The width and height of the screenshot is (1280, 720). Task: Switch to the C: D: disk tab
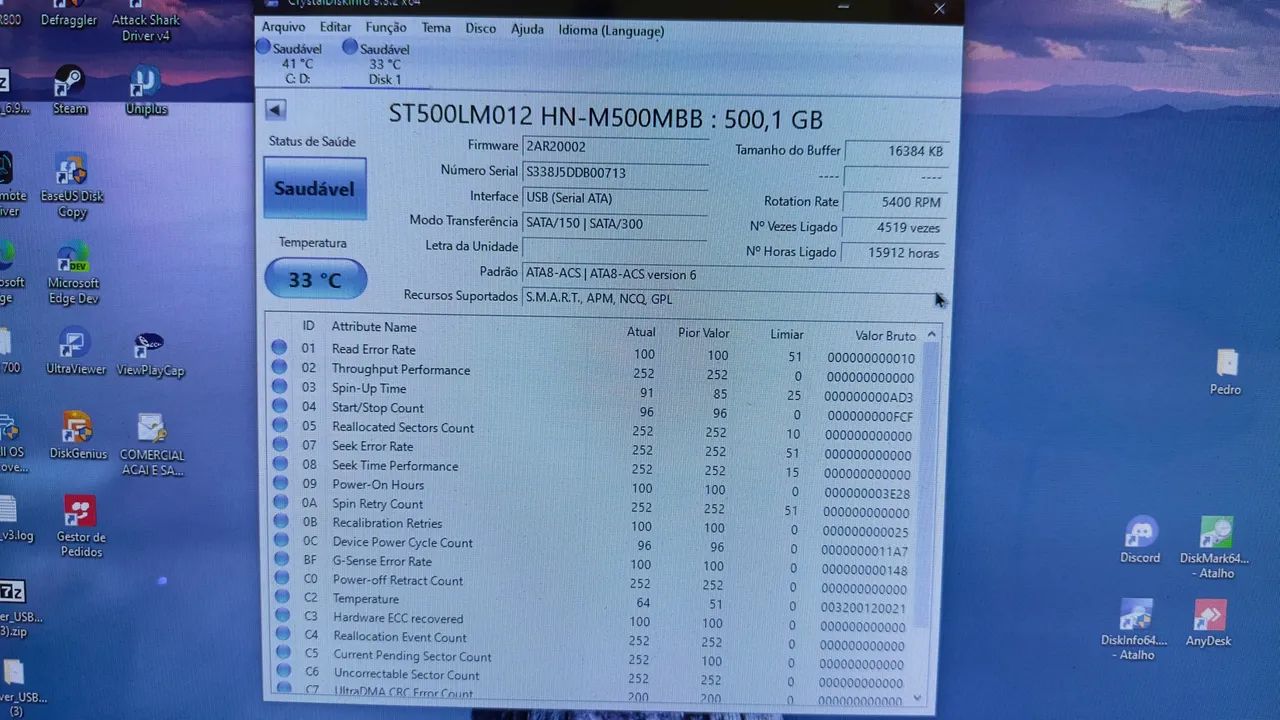click(x=297, y=62)
